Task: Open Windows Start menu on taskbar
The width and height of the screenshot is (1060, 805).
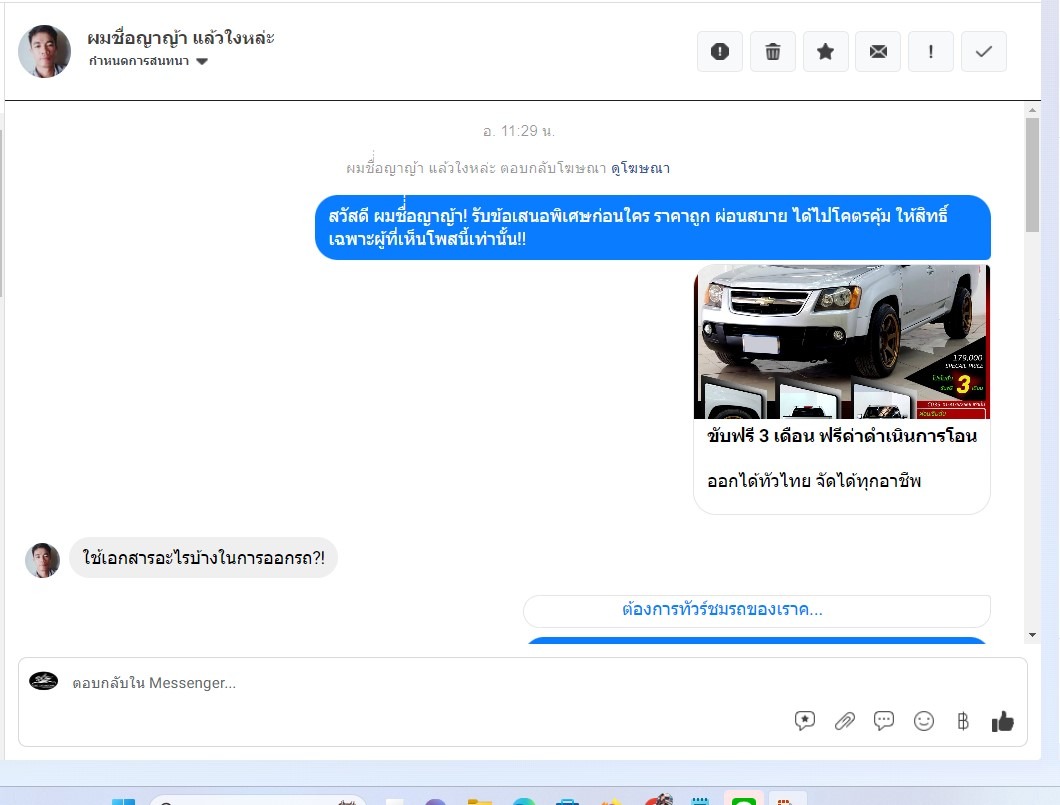Action: tap(123, 802)
